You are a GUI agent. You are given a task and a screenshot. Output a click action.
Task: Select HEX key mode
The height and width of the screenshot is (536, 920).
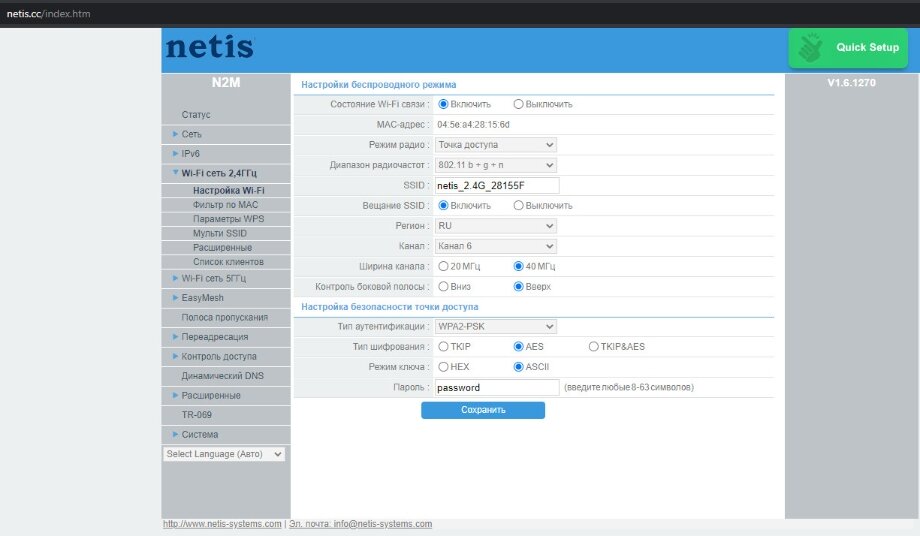point(444,367)
